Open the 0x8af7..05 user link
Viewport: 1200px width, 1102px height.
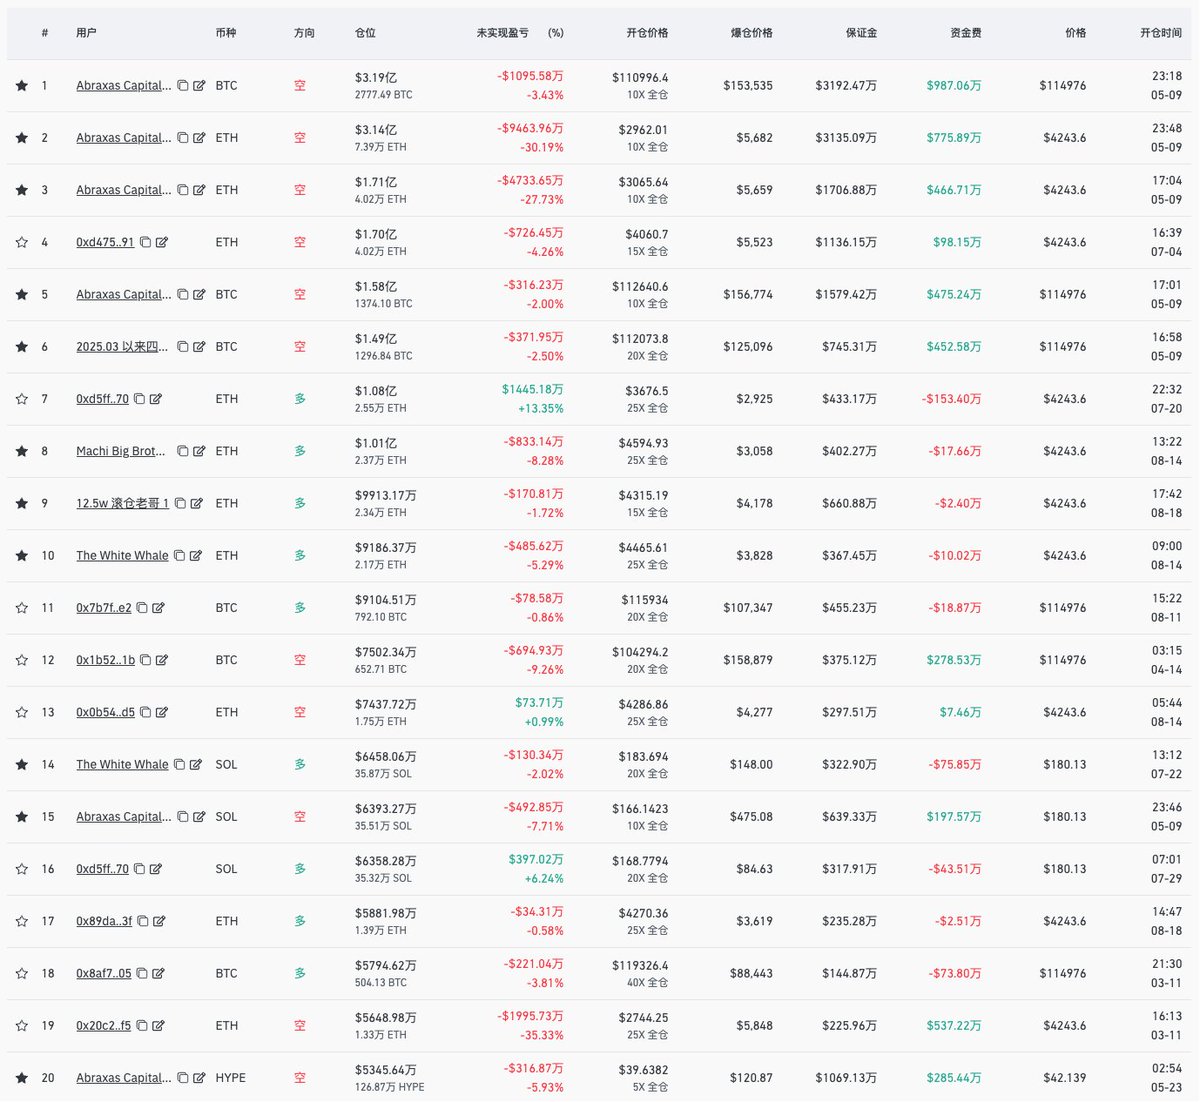pos(104,973)
